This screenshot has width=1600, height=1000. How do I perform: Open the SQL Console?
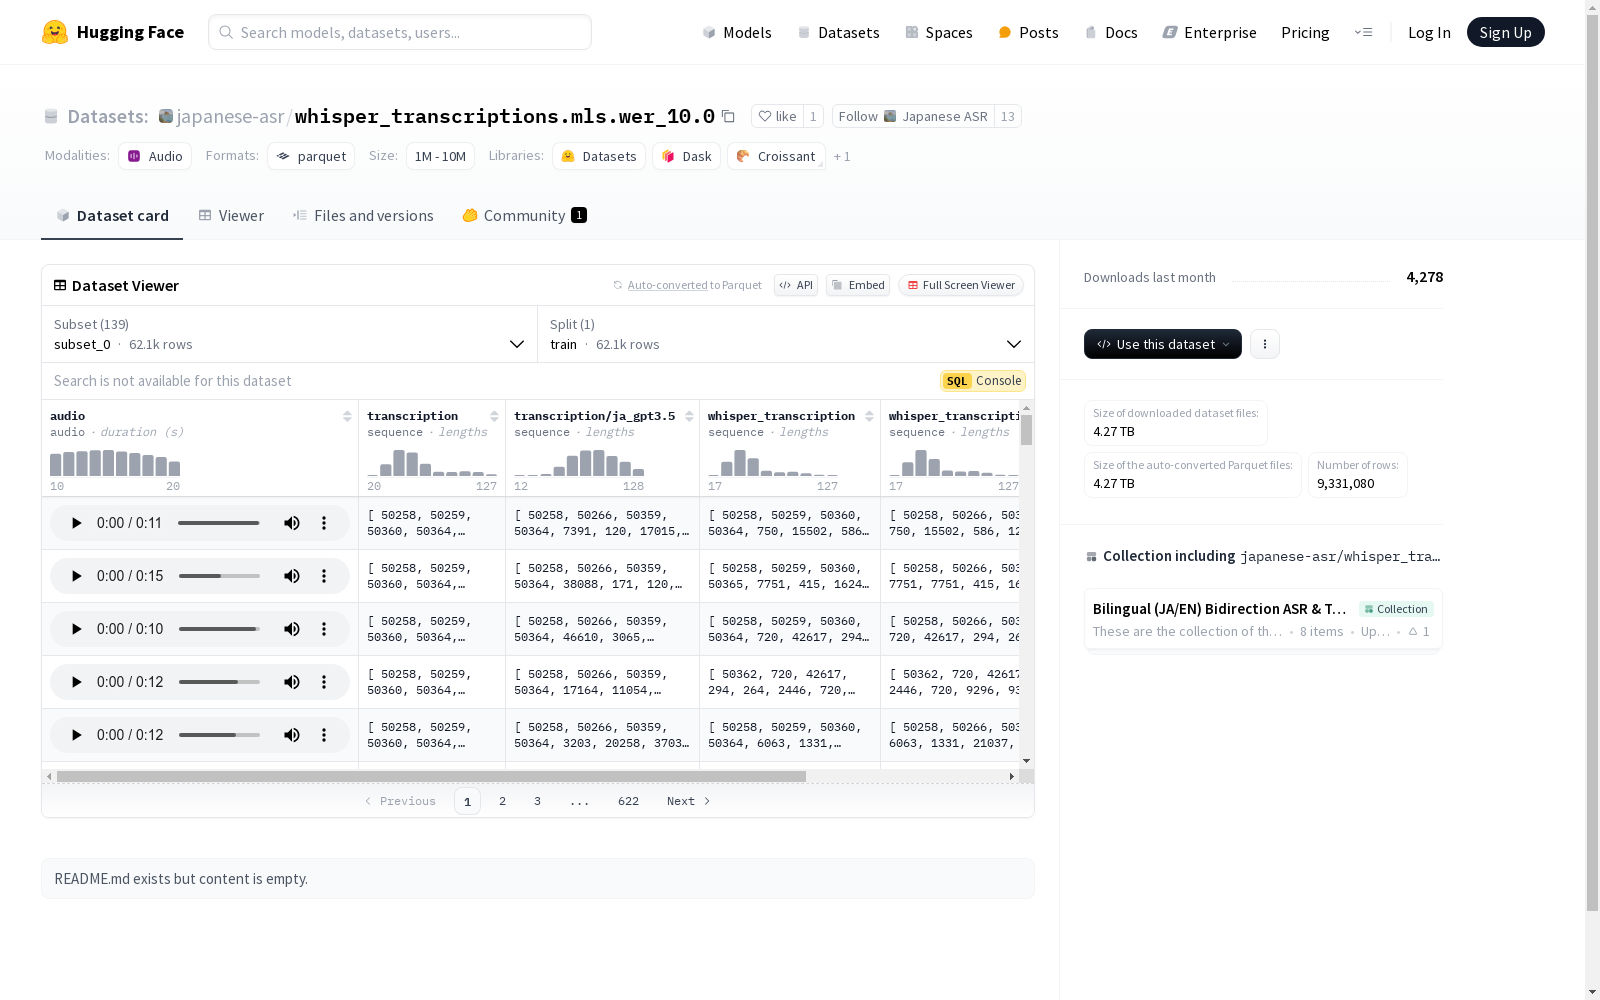[983, 381]
